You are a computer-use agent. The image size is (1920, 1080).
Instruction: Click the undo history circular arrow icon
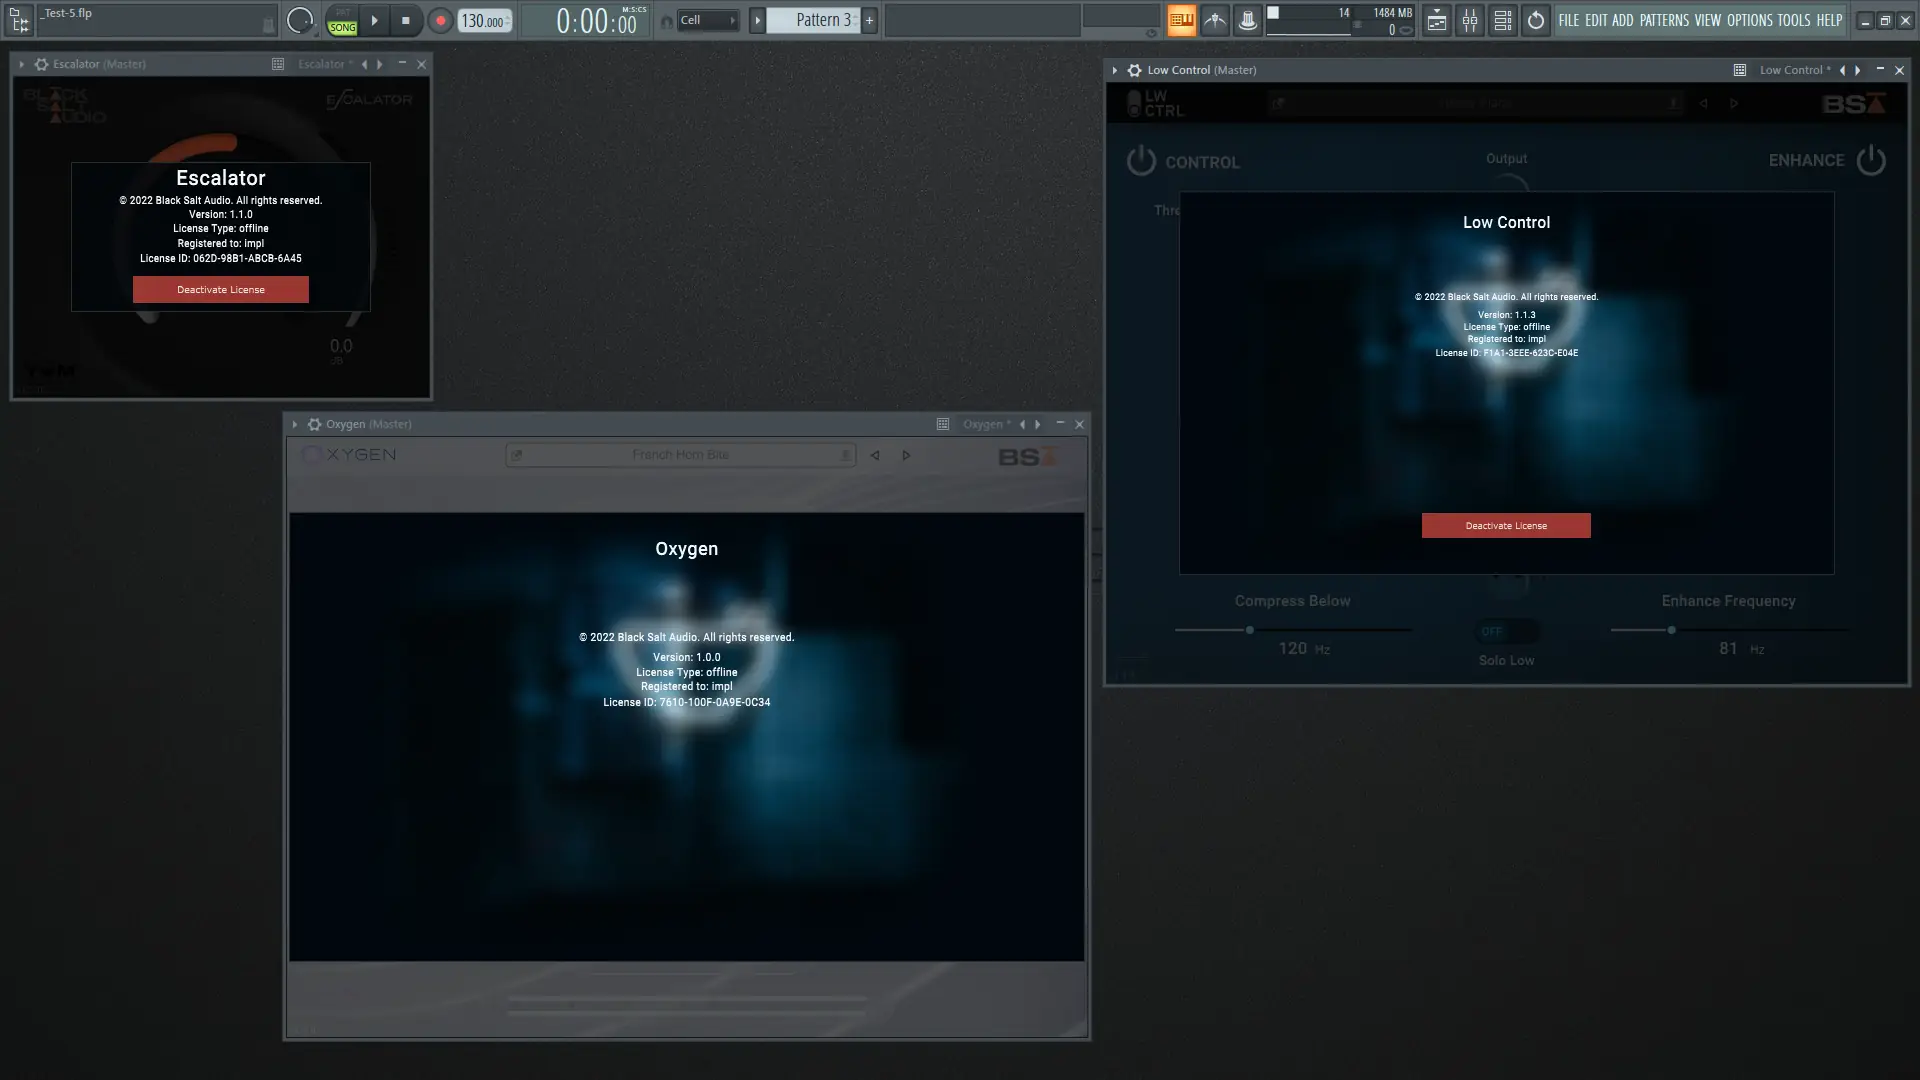point(1535,20)
